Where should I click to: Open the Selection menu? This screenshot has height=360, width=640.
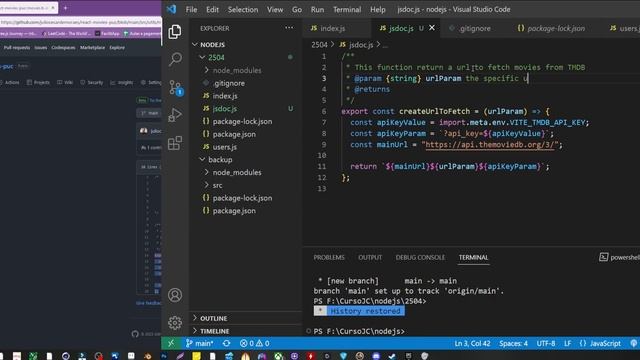[x=243, y=9]
